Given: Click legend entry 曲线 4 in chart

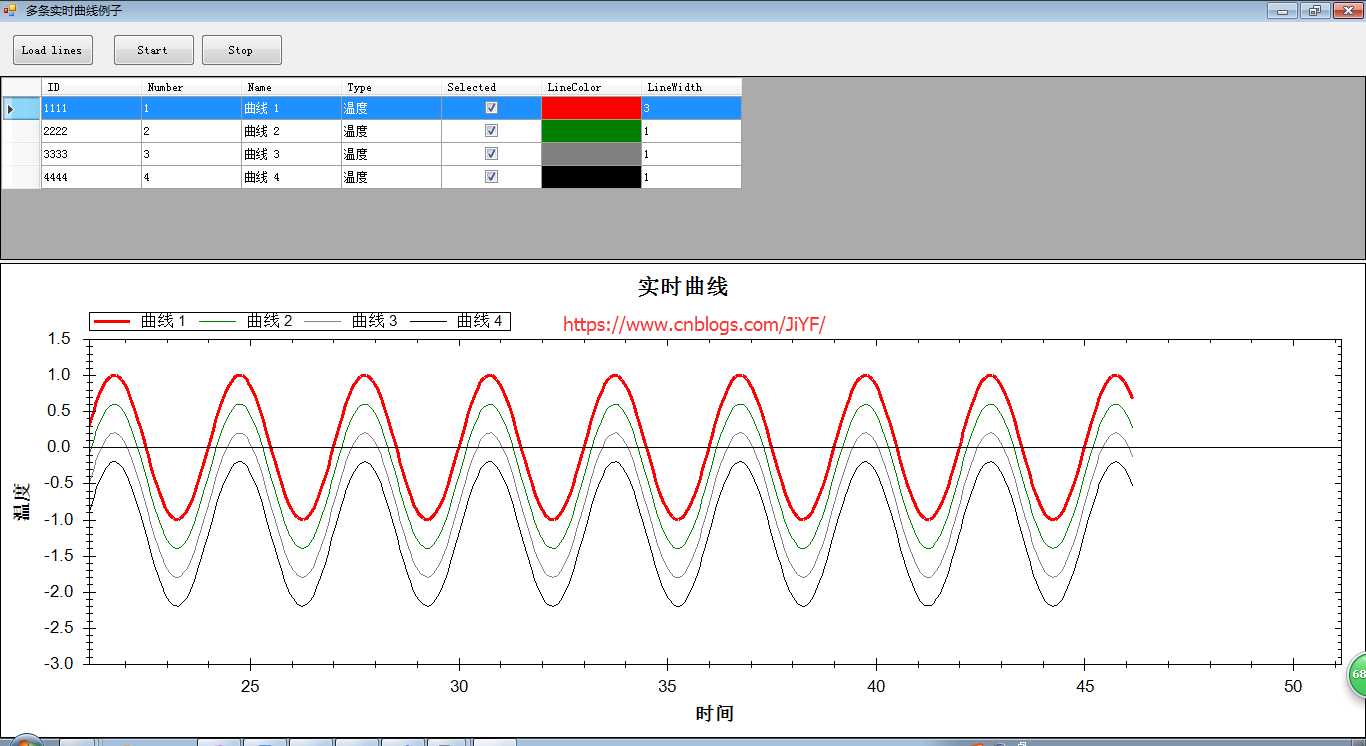Looking at the screenshot, I should click(456, 321).
